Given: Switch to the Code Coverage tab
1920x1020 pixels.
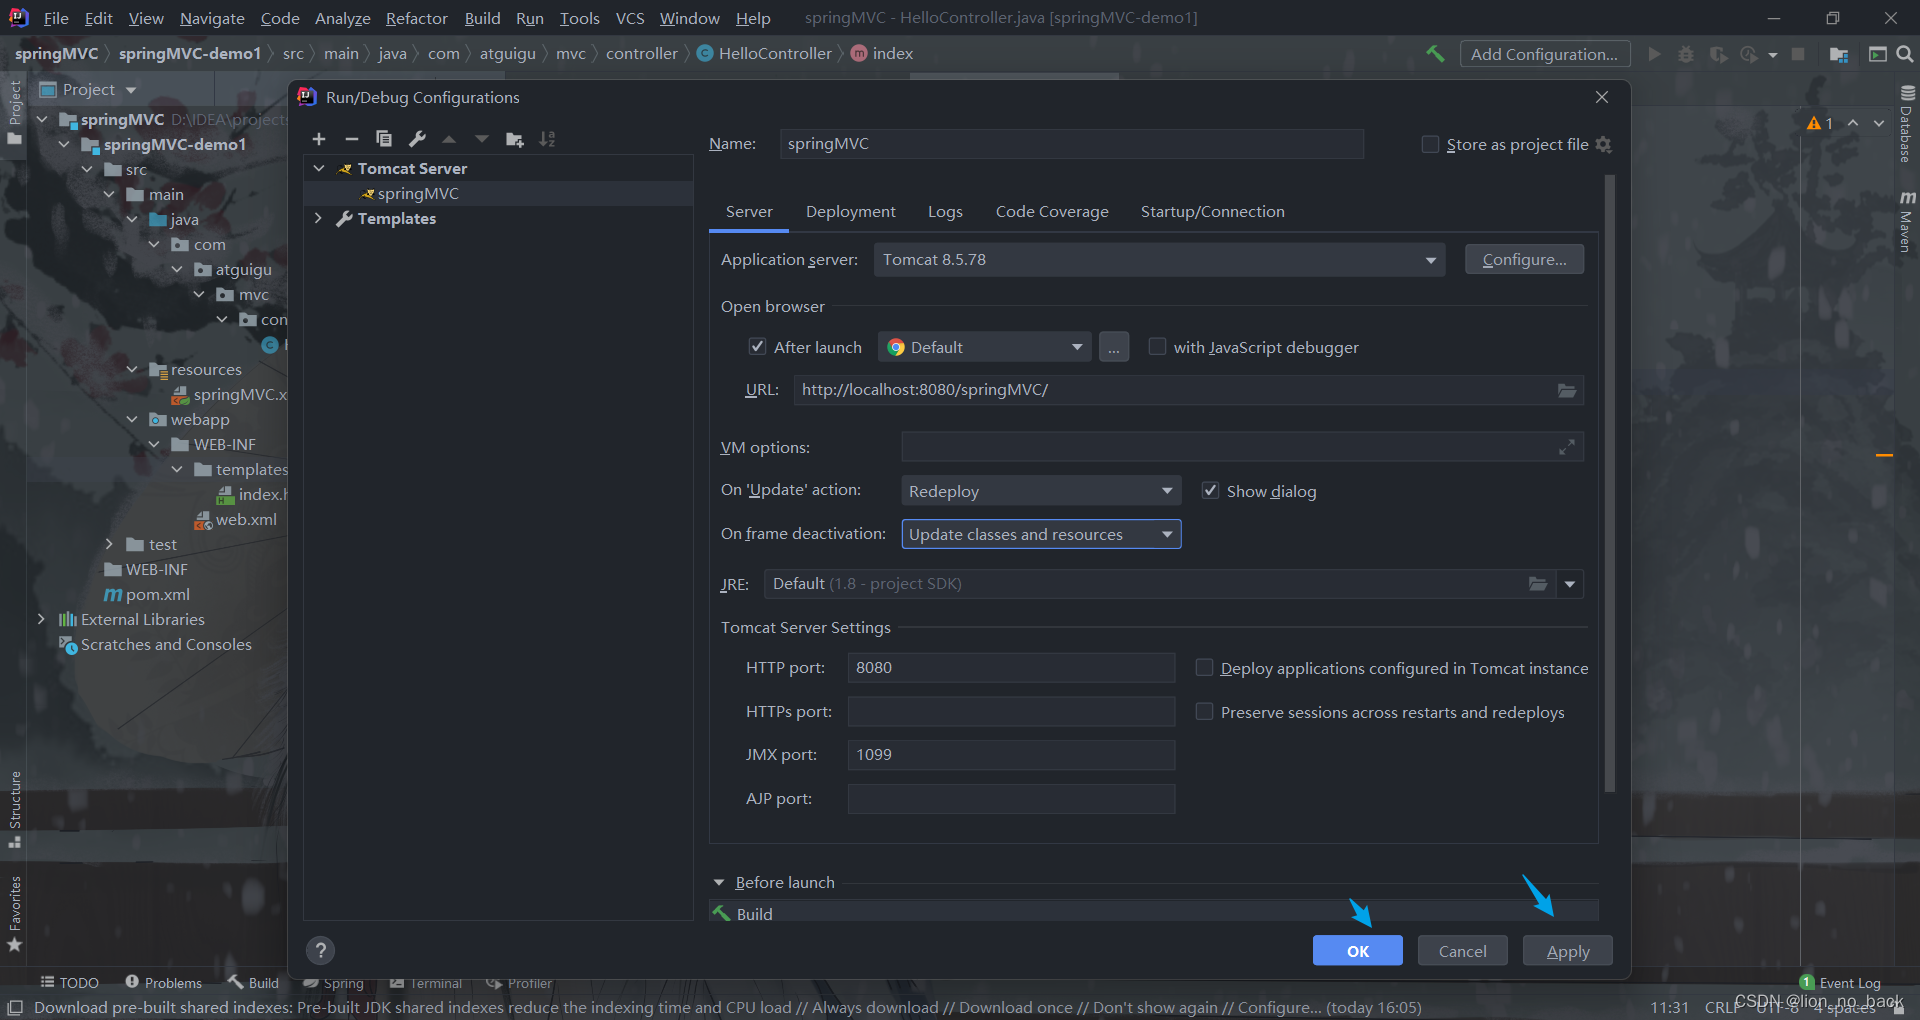Looking at the screenshot, I should click(x=1052, y=212).
